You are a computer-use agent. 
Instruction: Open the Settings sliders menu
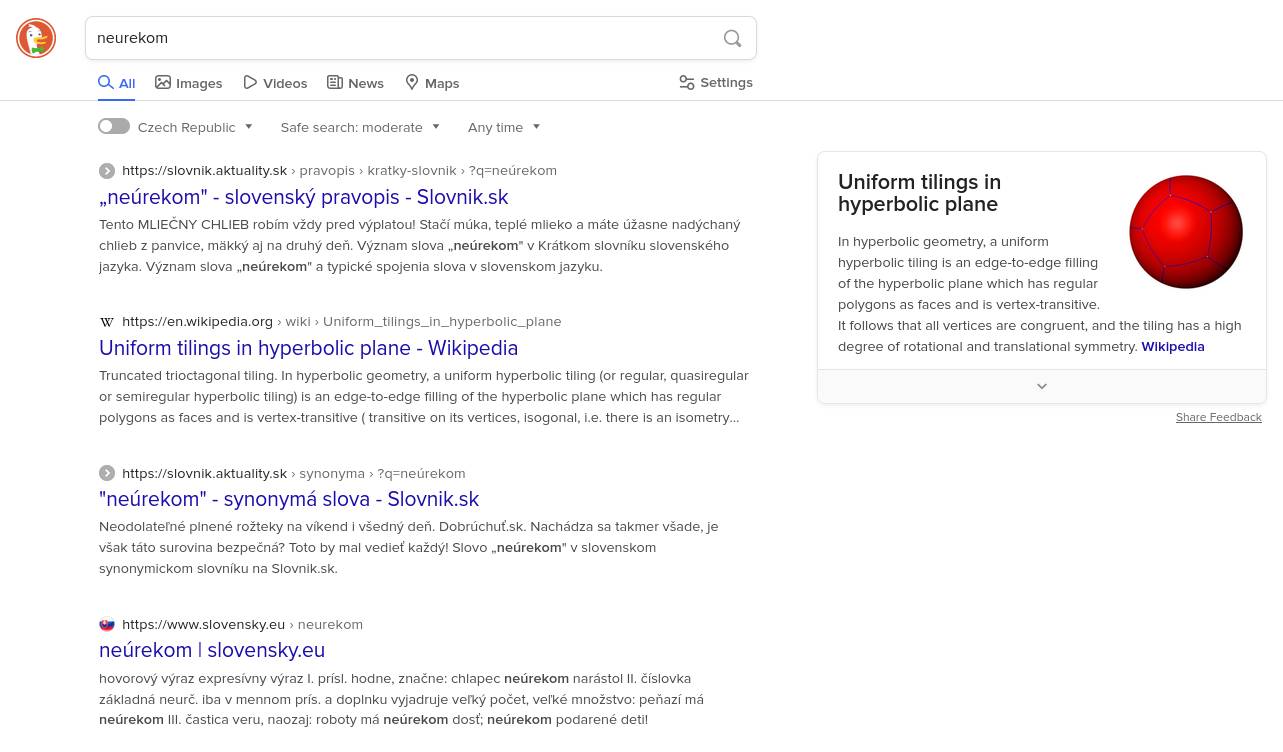click(x=716, y=83)
